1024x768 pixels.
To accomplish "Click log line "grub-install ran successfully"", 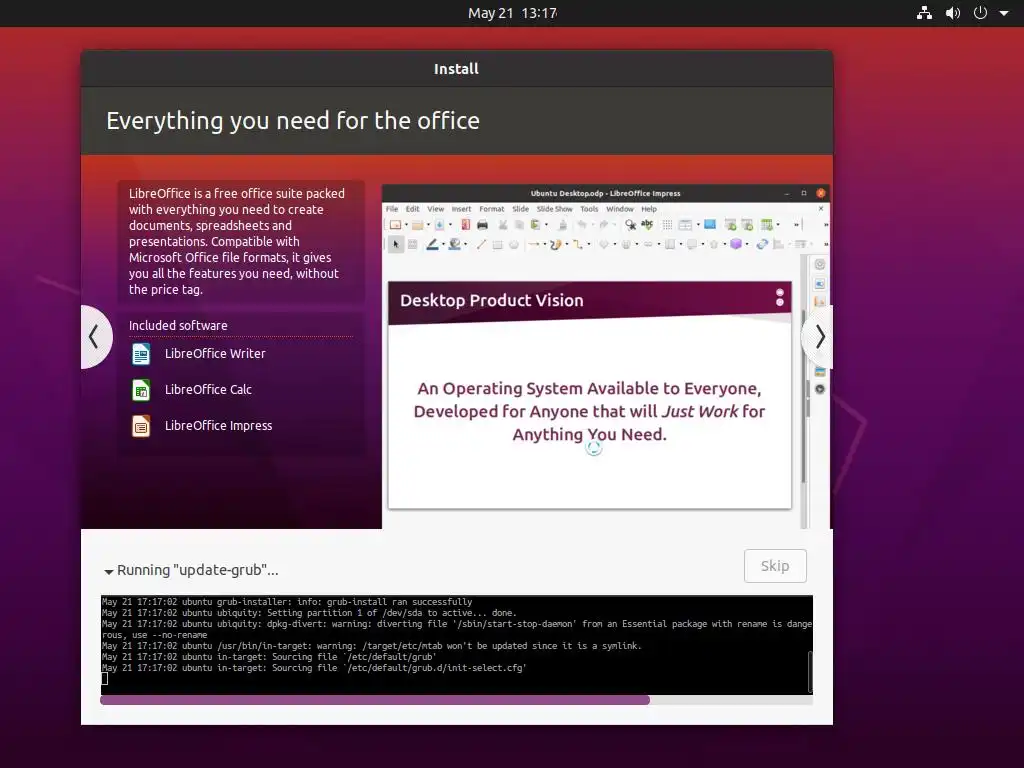I will click(x=287, y=602).
